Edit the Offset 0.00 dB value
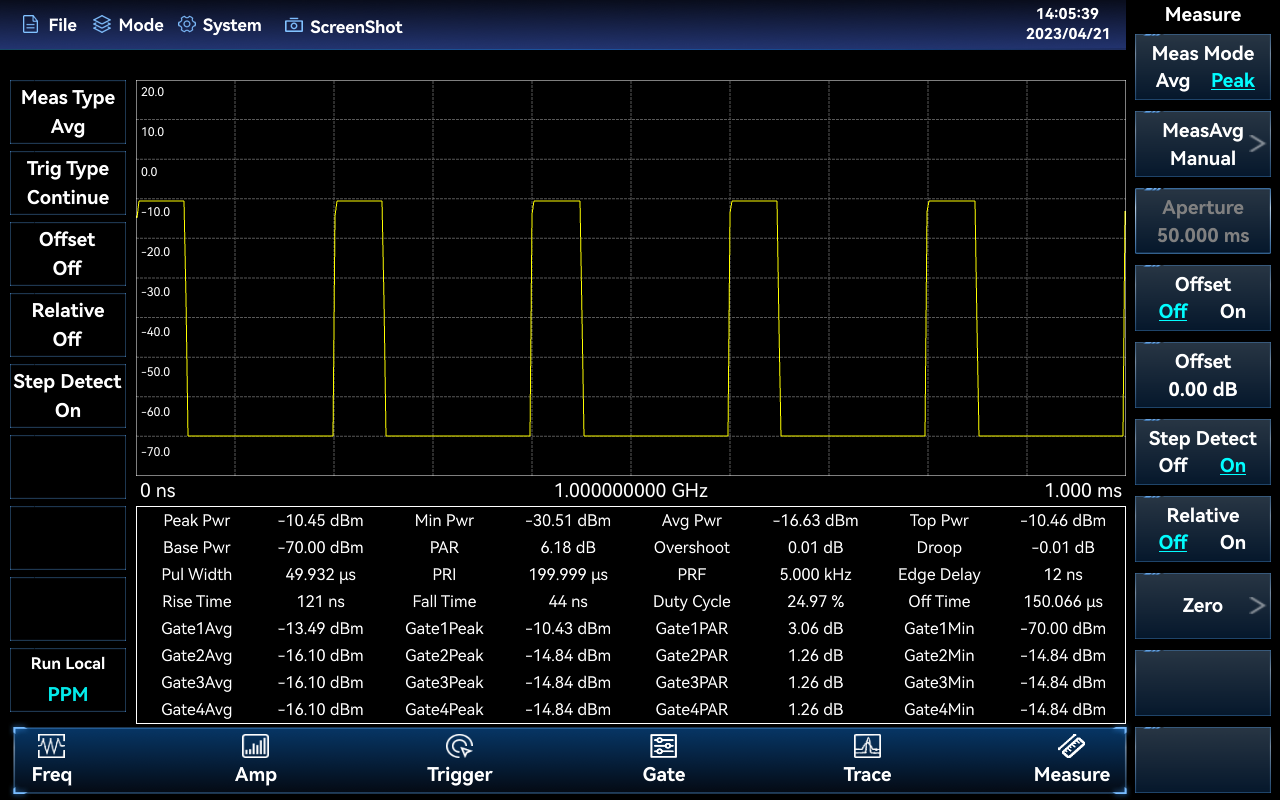This screenshot has width=1280, height=800. tap(1202, 376)
